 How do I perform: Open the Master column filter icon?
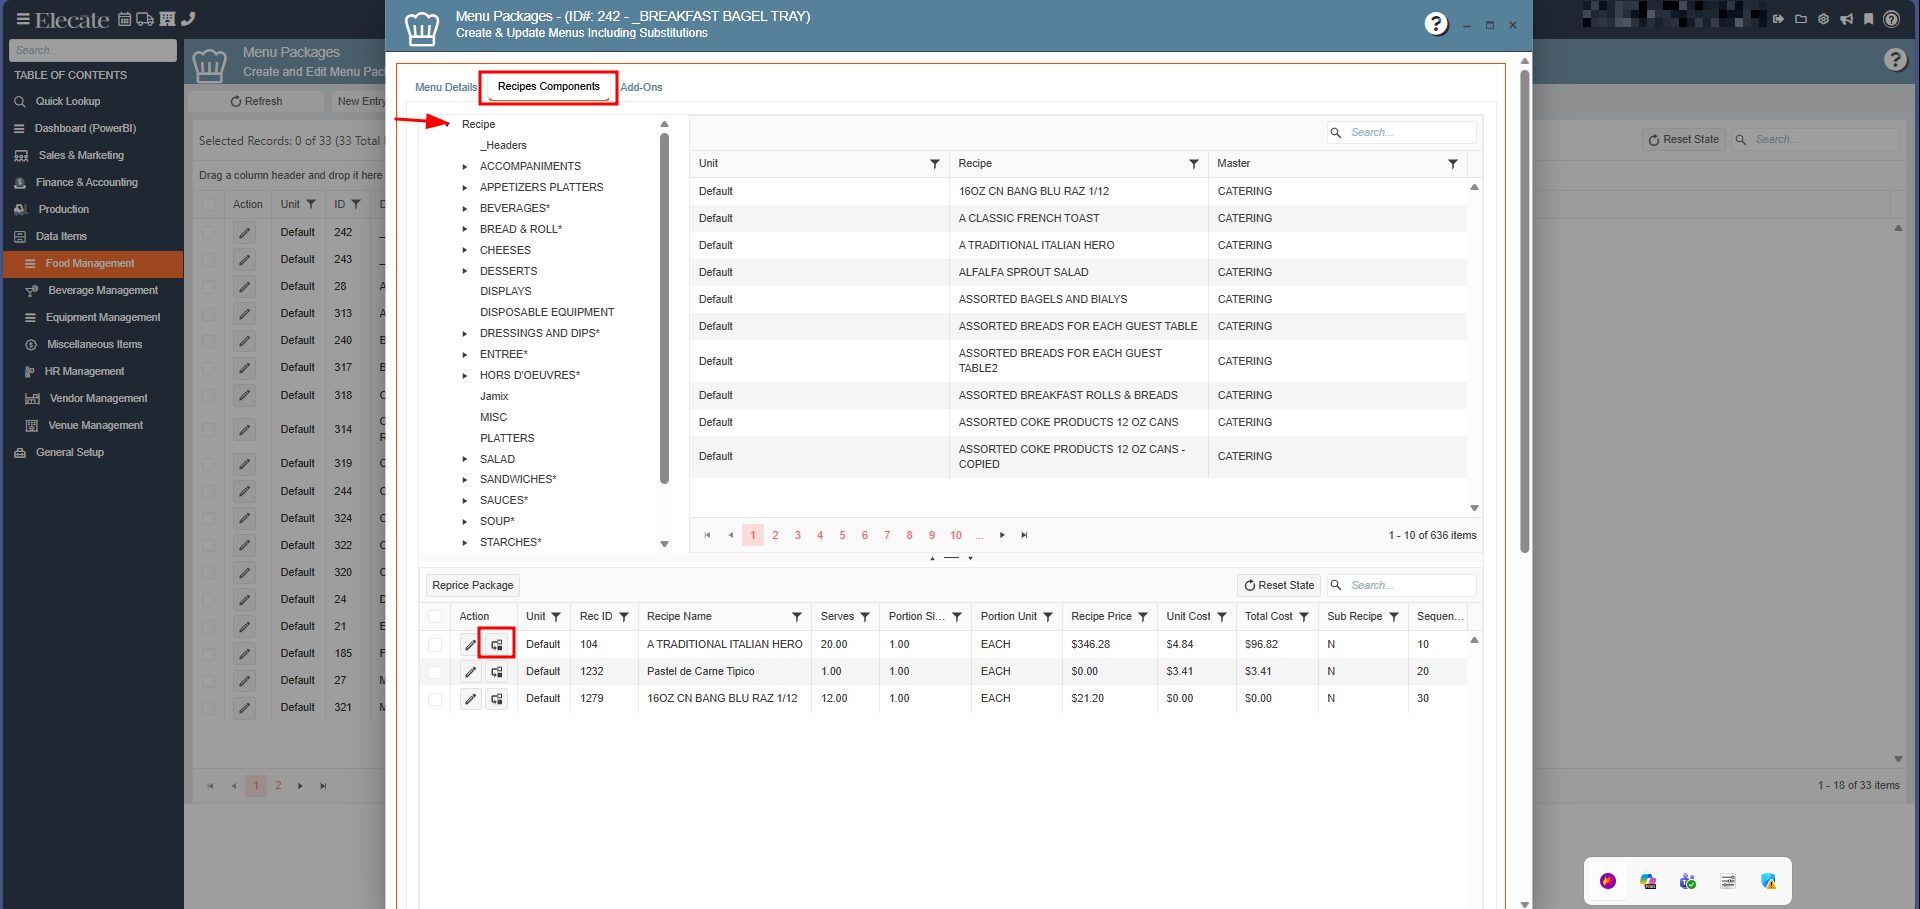1452,164
